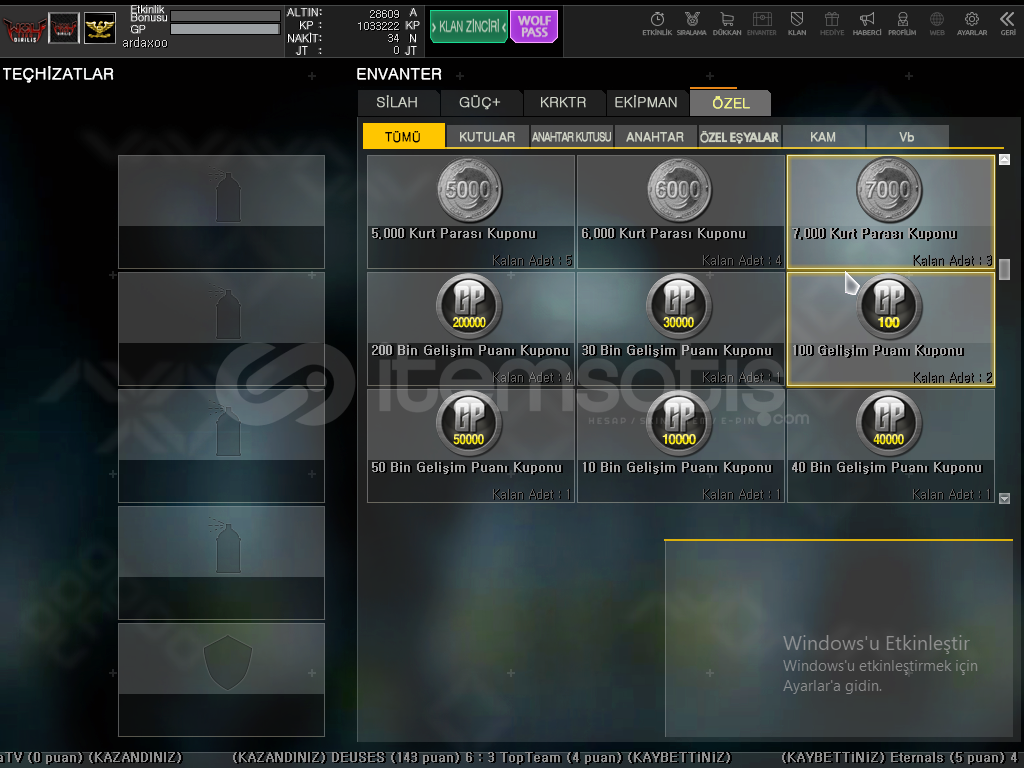The image size is (1024, 768).
Task: Click the KP value 1033222
Action: [x=378, y=26]
